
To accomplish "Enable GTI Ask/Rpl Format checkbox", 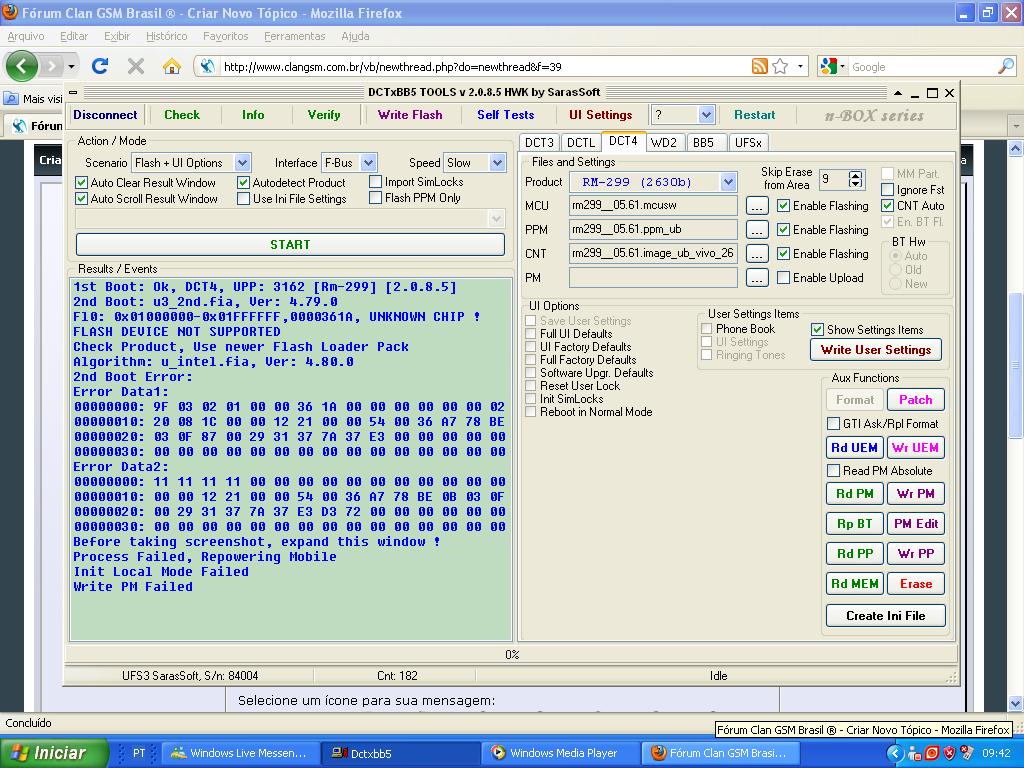I will (x=833, y=424).
